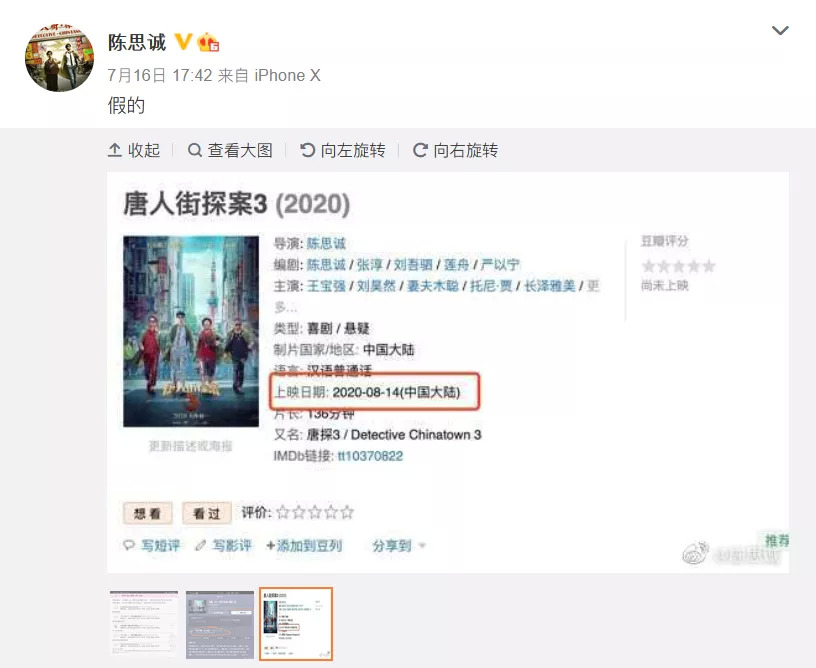Rotate the image left with 向左旋转
Viewport: 816px width, 668px height.
pyautogui.click(x=343, y=150)
